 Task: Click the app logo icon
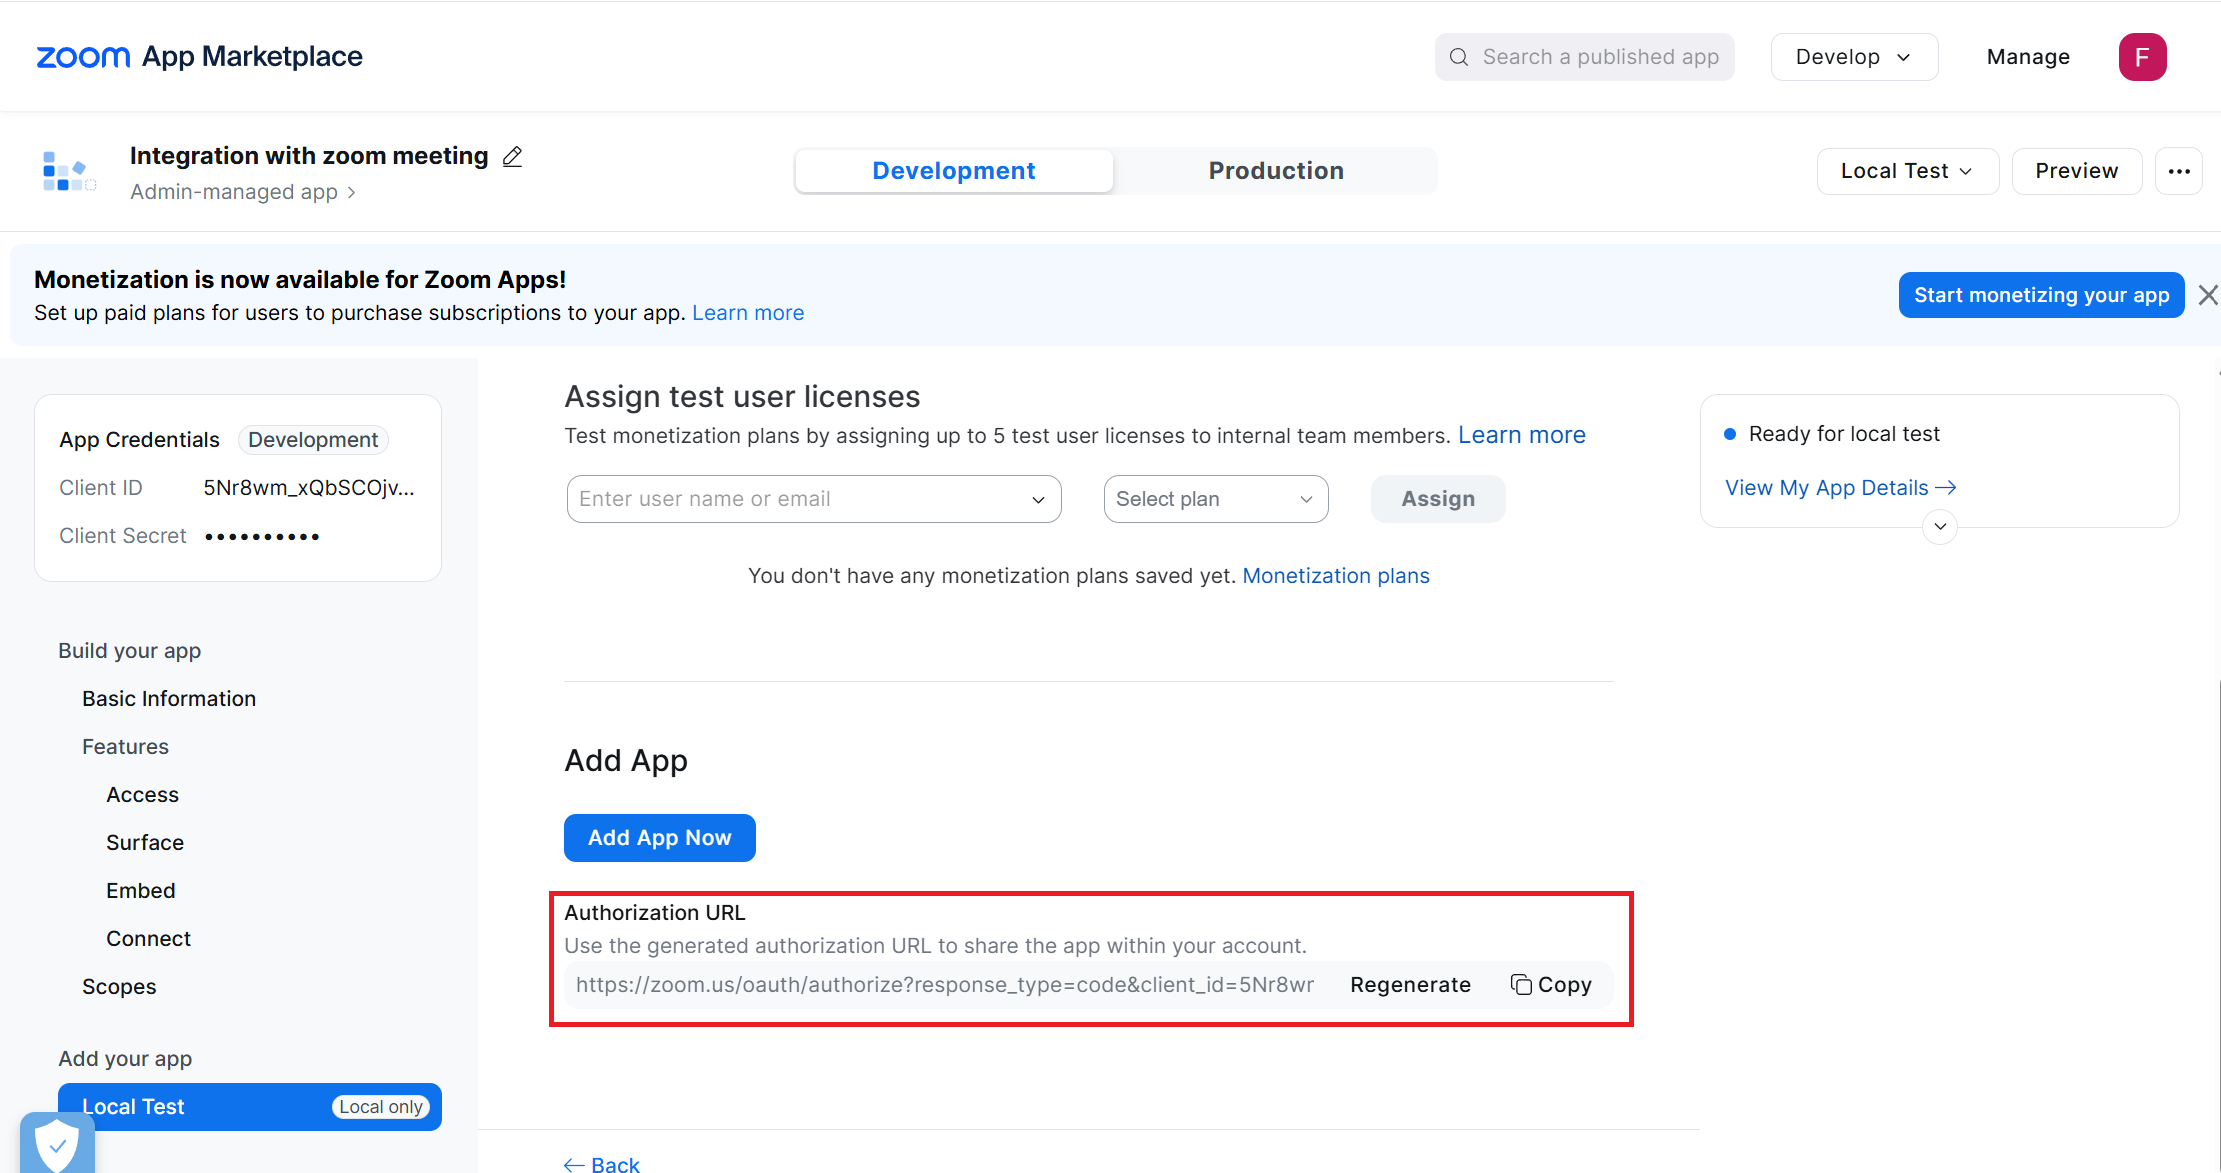[x=68, y=171]
